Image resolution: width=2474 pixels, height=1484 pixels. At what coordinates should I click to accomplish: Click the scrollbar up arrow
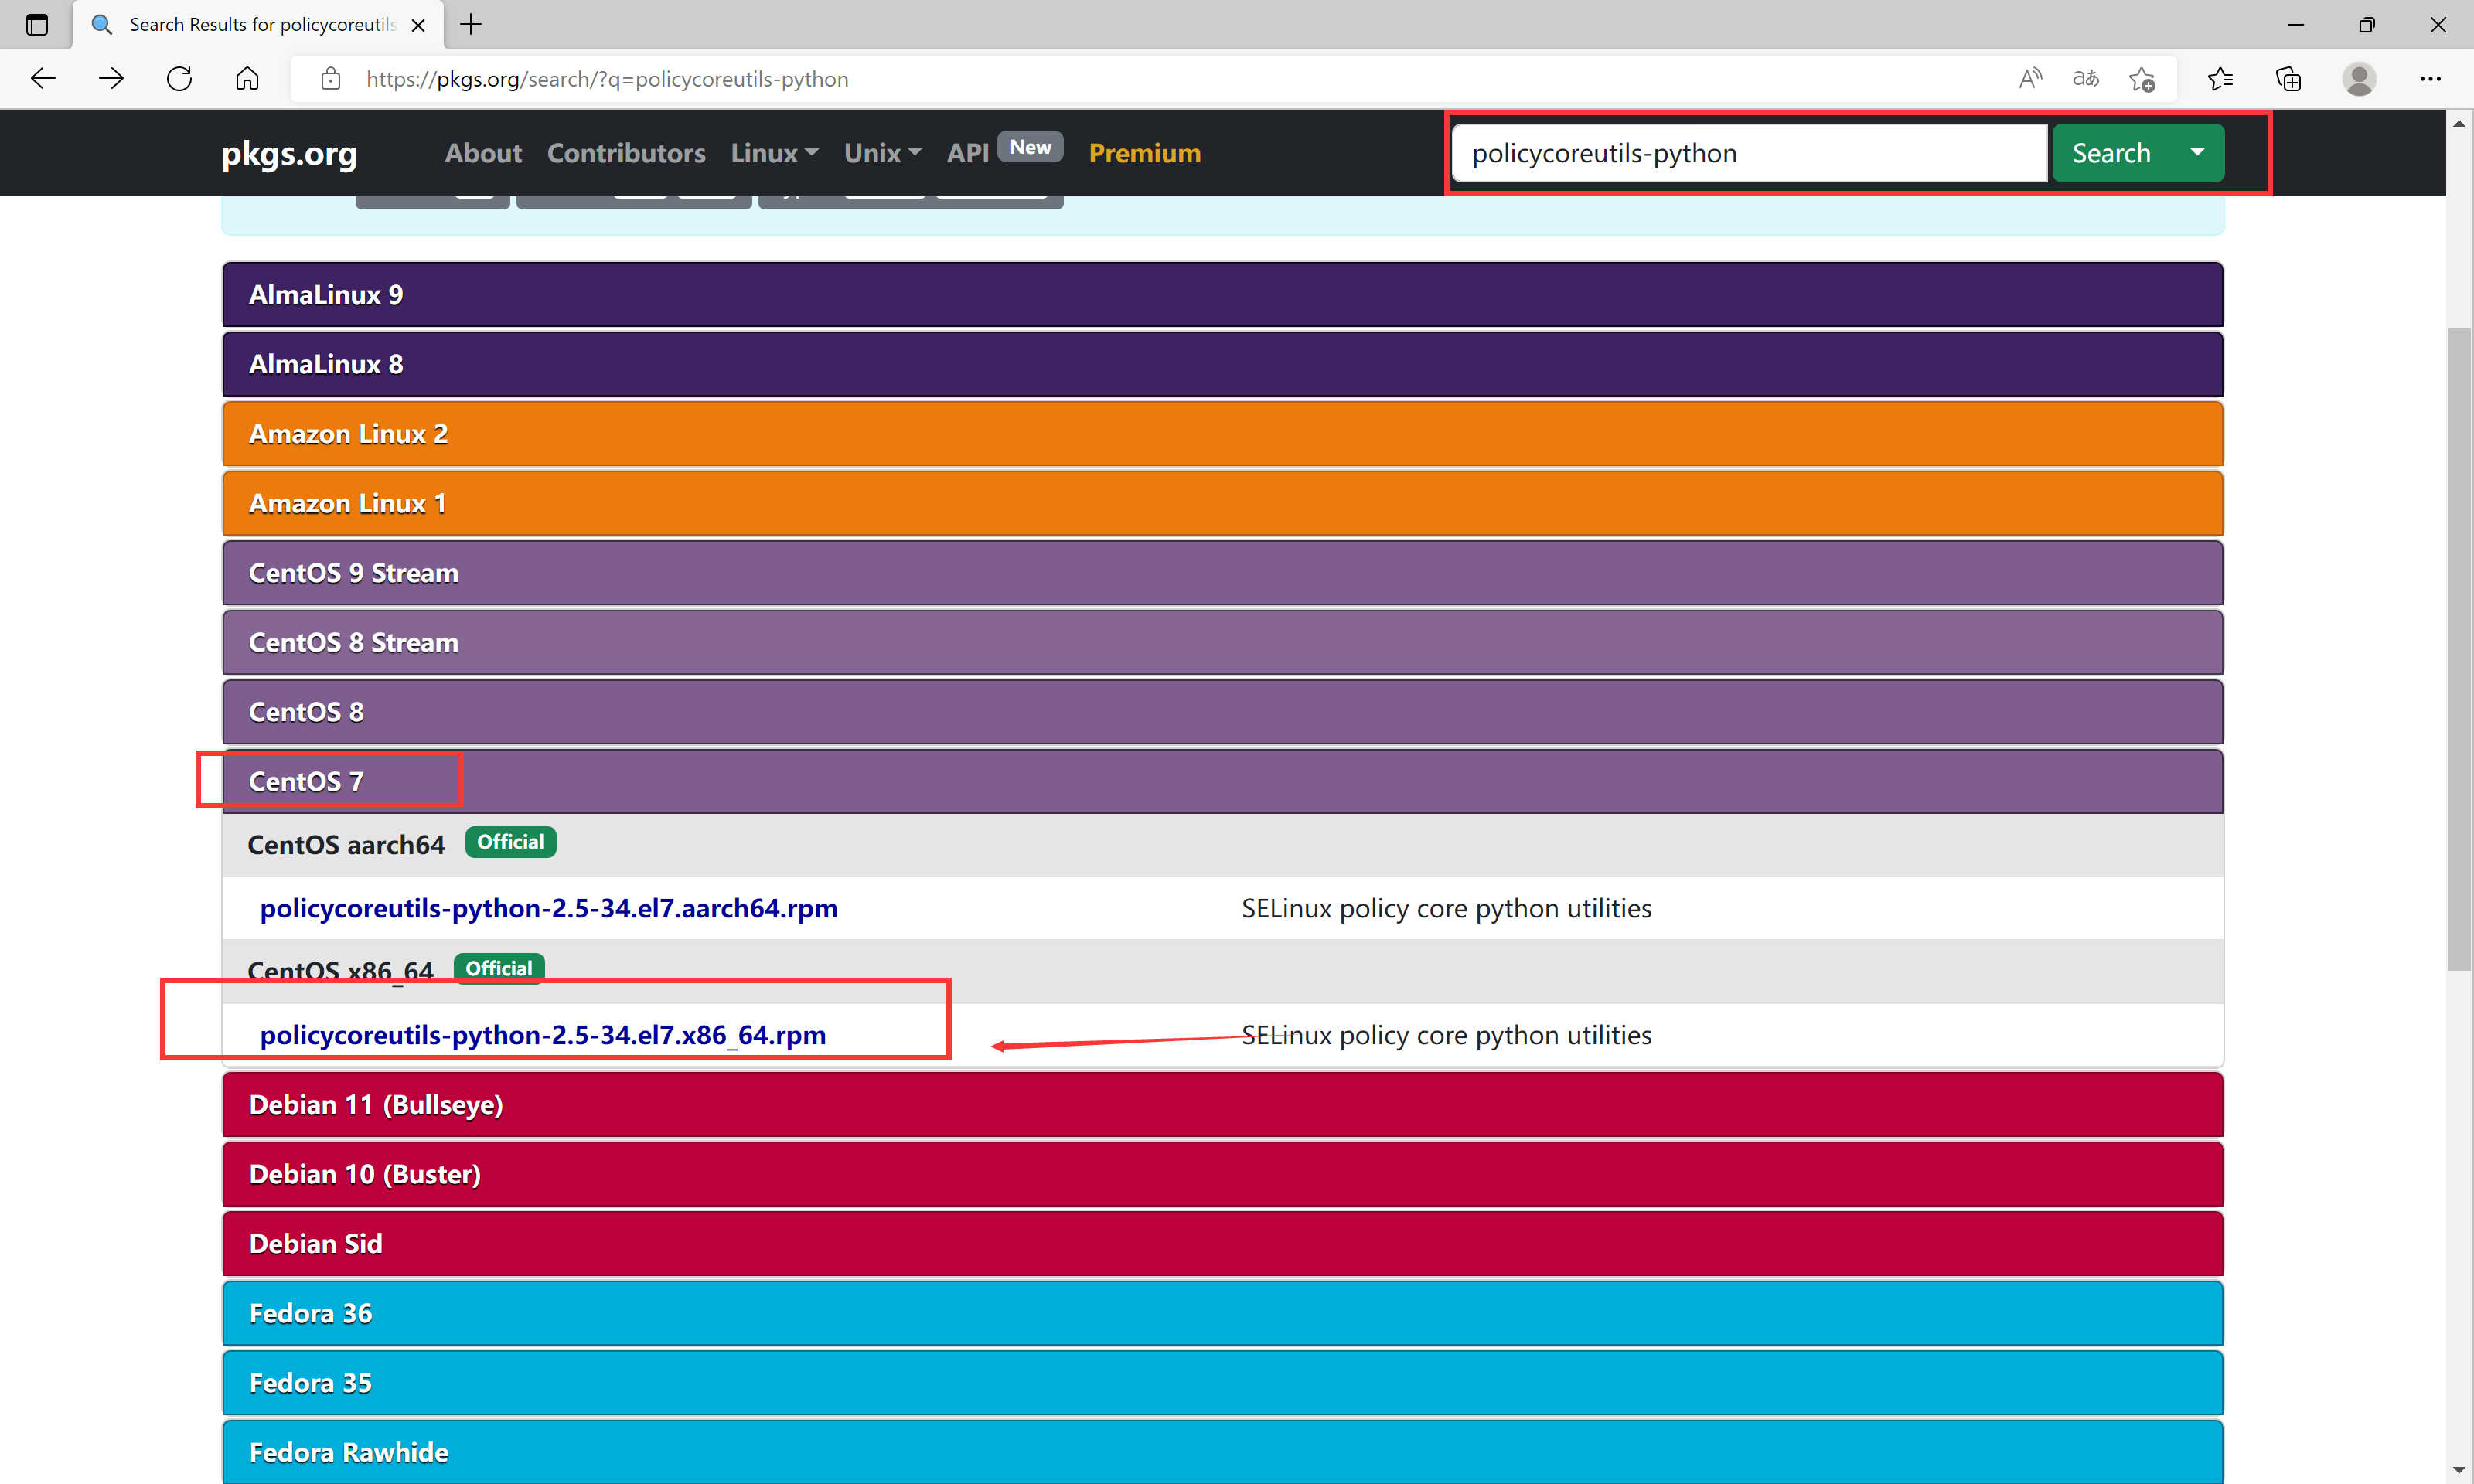pyautogui.click(x=2459, y=124)
